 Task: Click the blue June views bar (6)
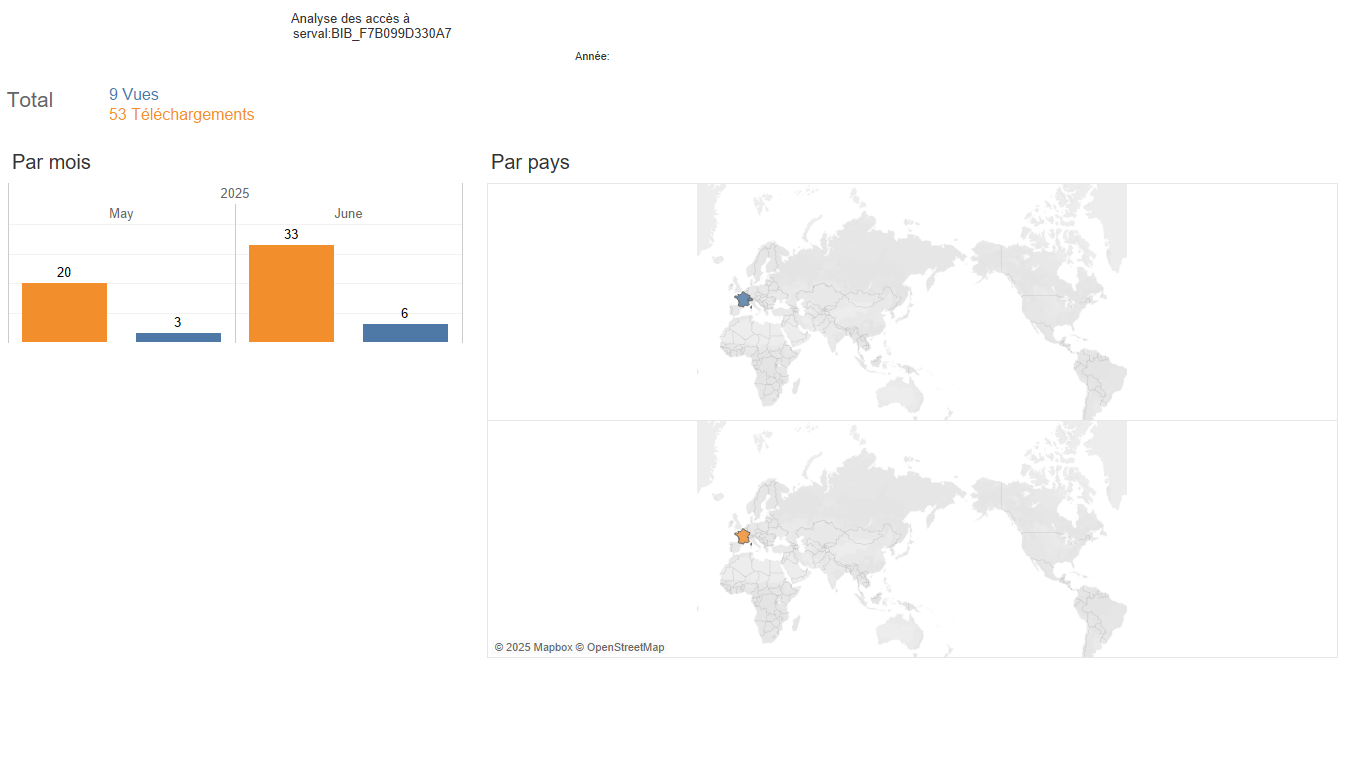coord(405,333)
